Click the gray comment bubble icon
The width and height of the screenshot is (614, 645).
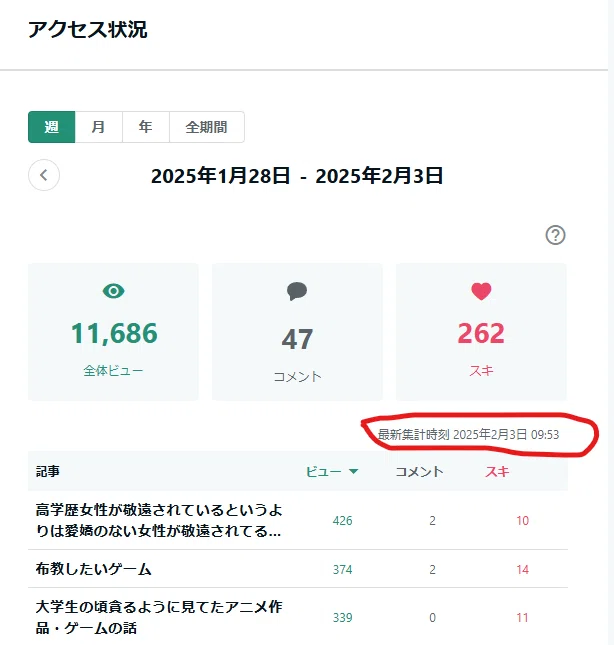(297, 291)
